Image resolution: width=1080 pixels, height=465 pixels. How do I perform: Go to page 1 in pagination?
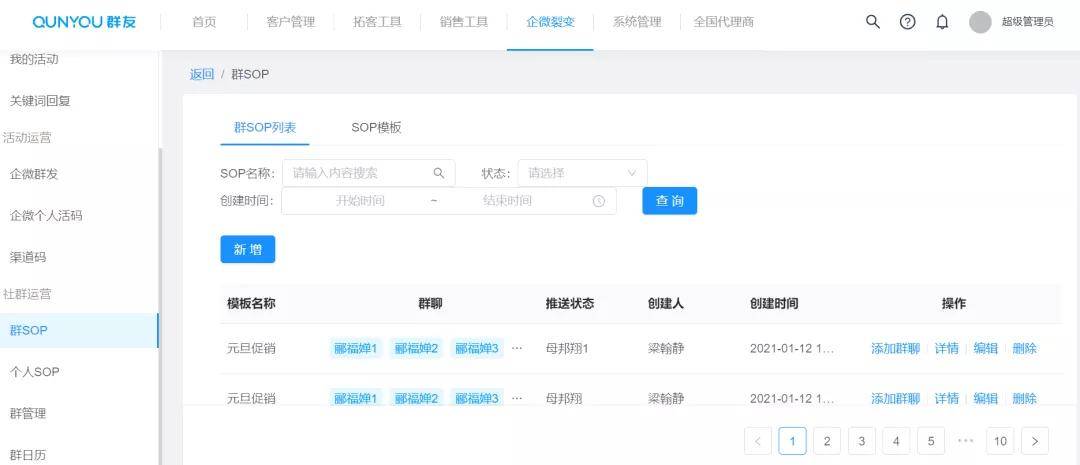click(792, 441)
